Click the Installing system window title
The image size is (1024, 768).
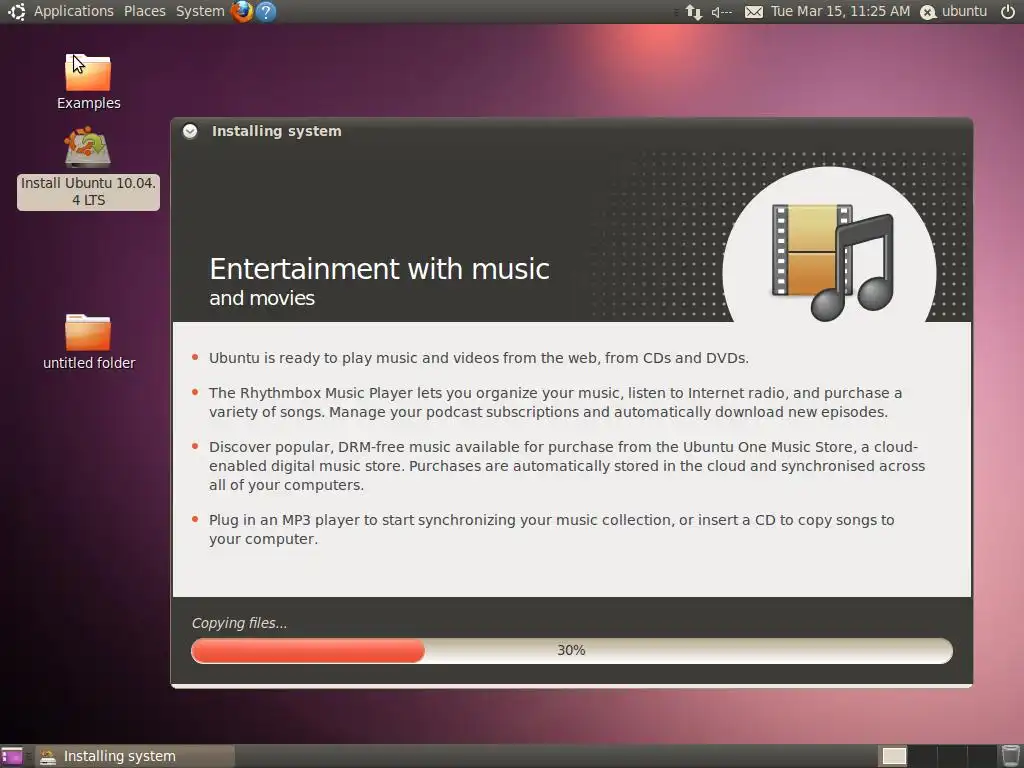point(276,131)
